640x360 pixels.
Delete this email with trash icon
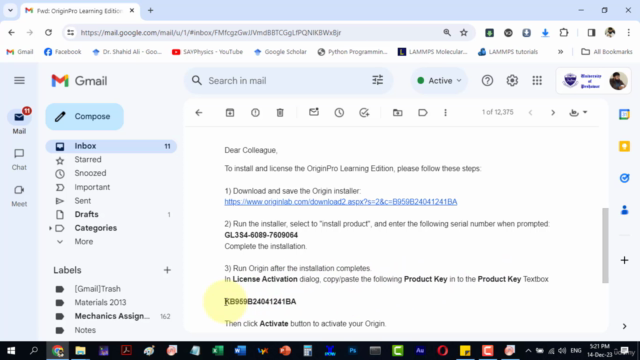[x=280, y=113]
